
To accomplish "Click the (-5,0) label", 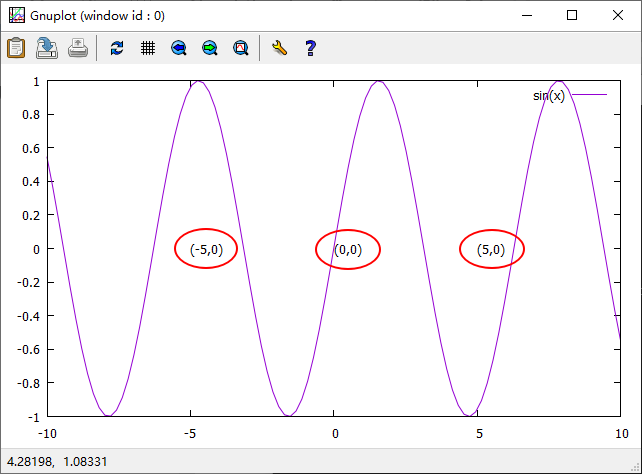I will point(206,249).
